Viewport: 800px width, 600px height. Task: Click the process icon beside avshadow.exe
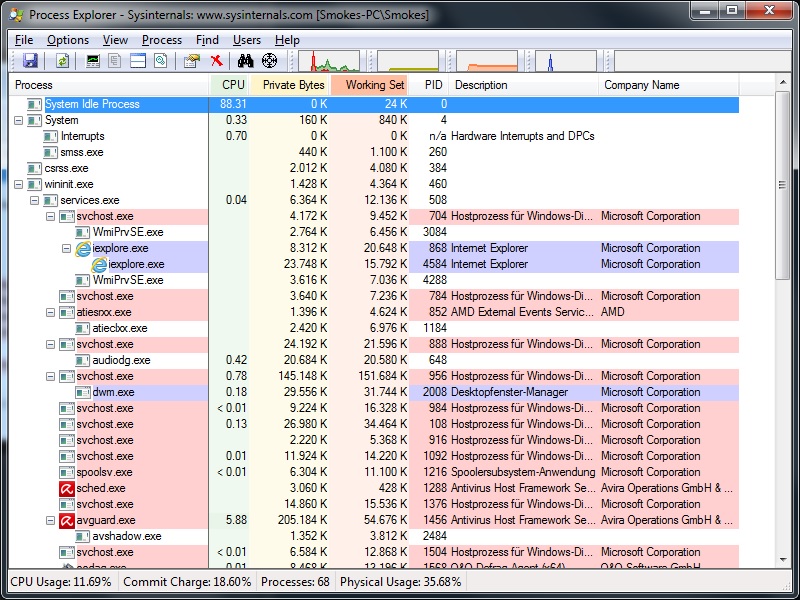click(x=83, y=536)
